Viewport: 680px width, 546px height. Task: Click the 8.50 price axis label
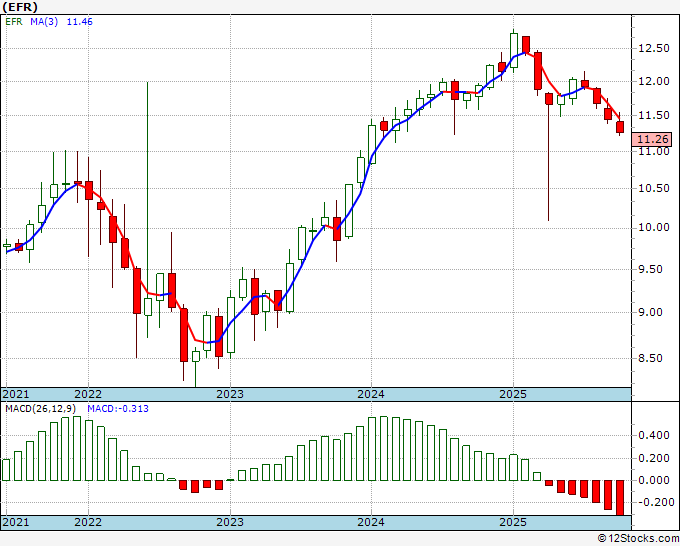click(x=654, y=358)
